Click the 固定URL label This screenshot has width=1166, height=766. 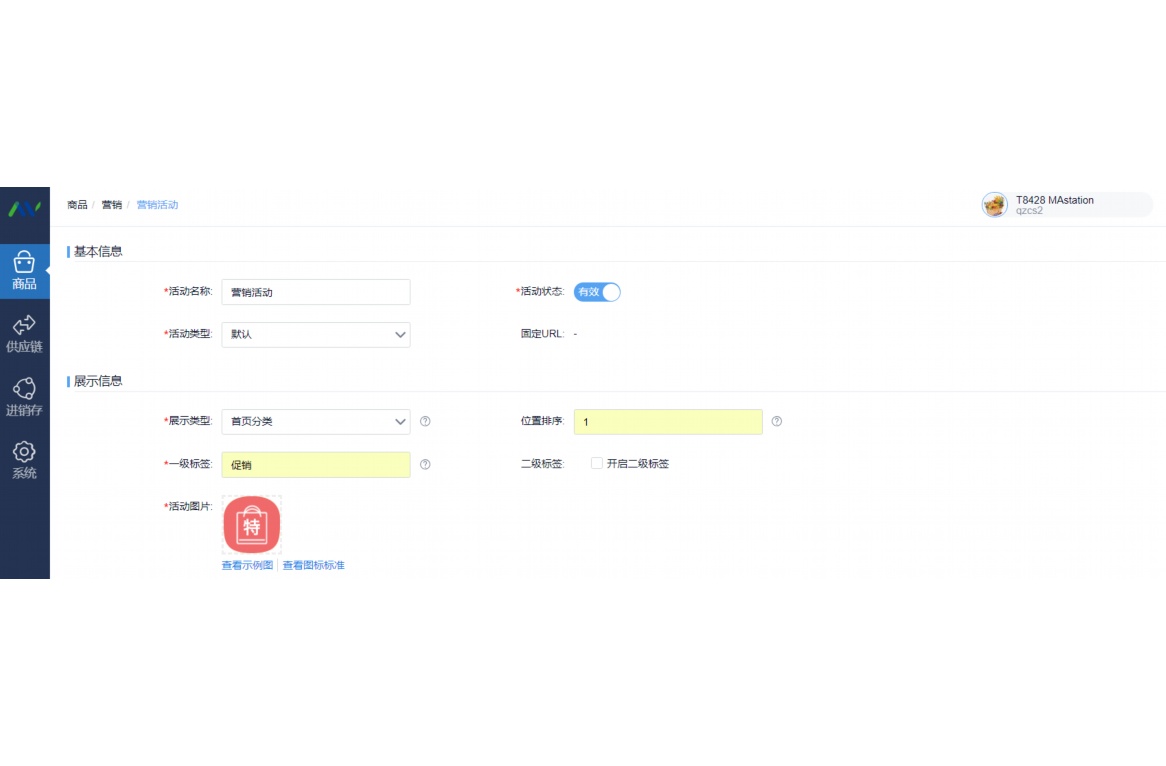(x=542, y=334)
